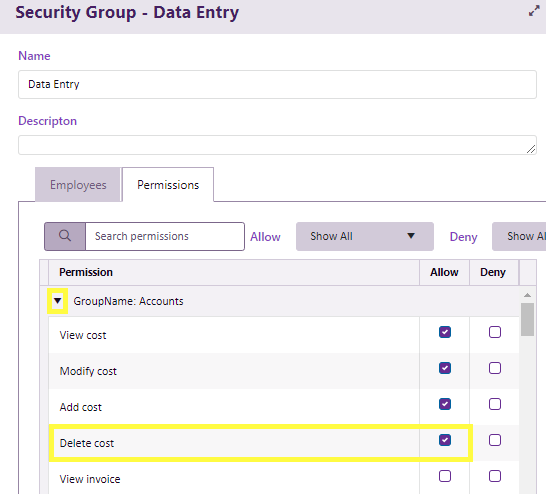Viewport: 546px width, 494px height.
Task: Click the expand dialog arrows icon
Action: click(534, 11)
